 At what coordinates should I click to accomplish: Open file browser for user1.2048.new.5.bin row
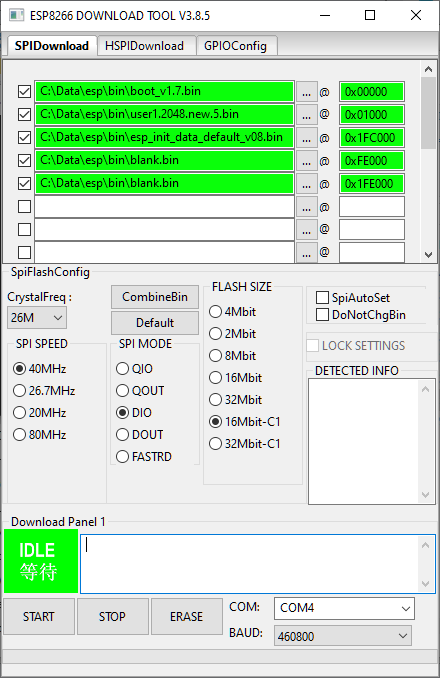pyautogui.click(x=306, y=115)
